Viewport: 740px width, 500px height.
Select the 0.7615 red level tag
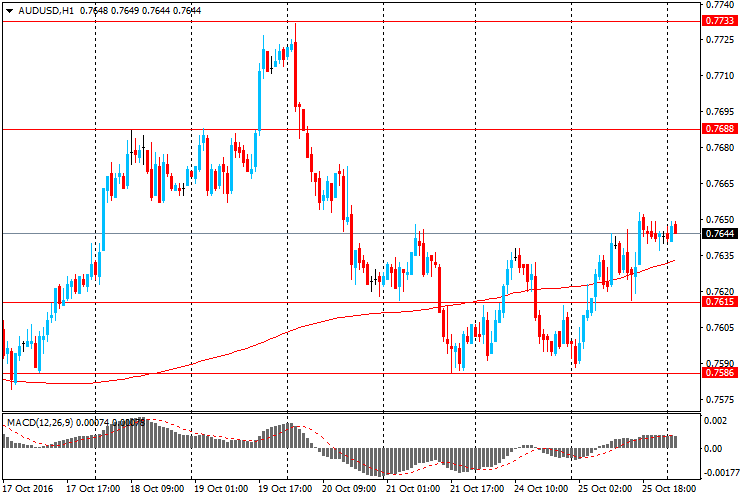coord(720,302)
